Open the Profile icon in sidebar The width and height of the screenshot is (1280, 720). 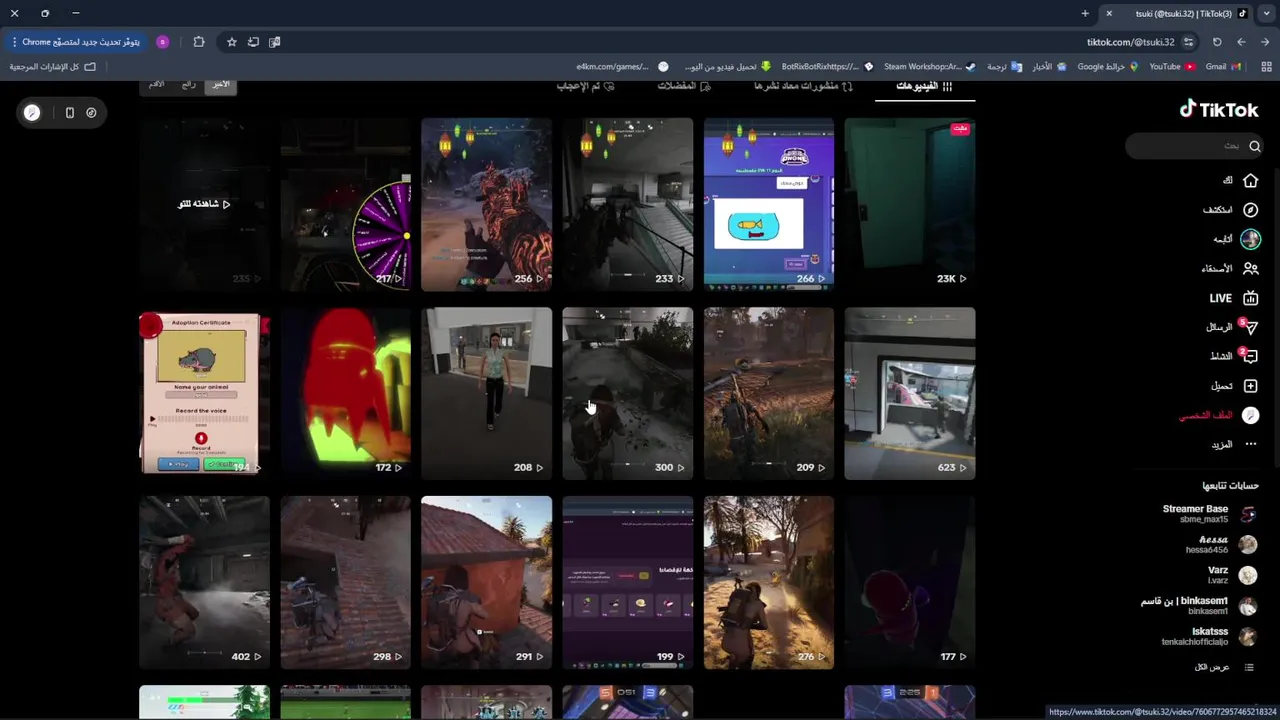click(x=1250, y=415)
